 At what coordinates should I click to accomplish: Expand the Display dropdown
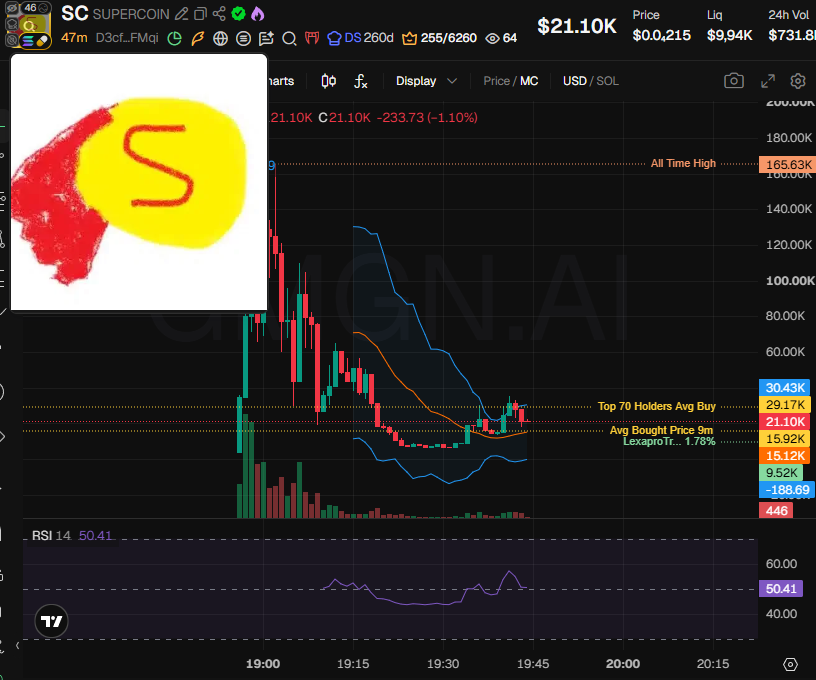(426, 81)
